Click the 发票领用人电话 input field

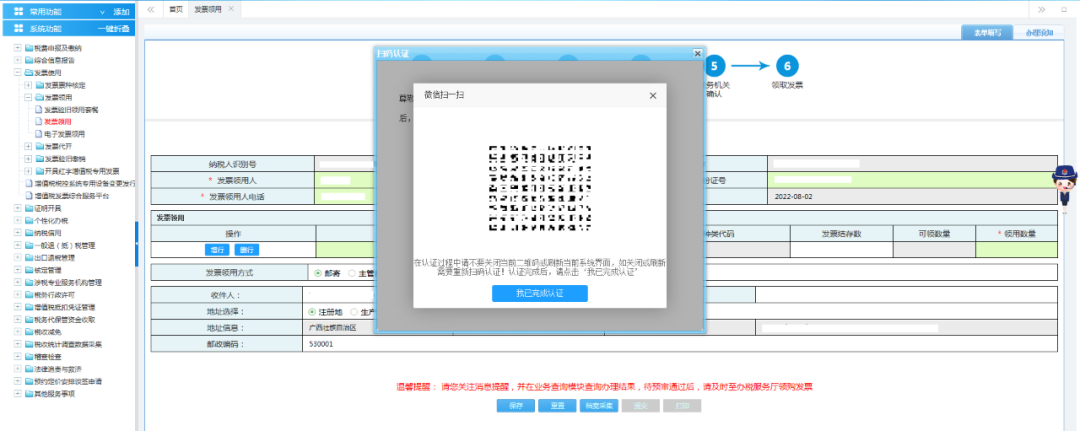344,196
